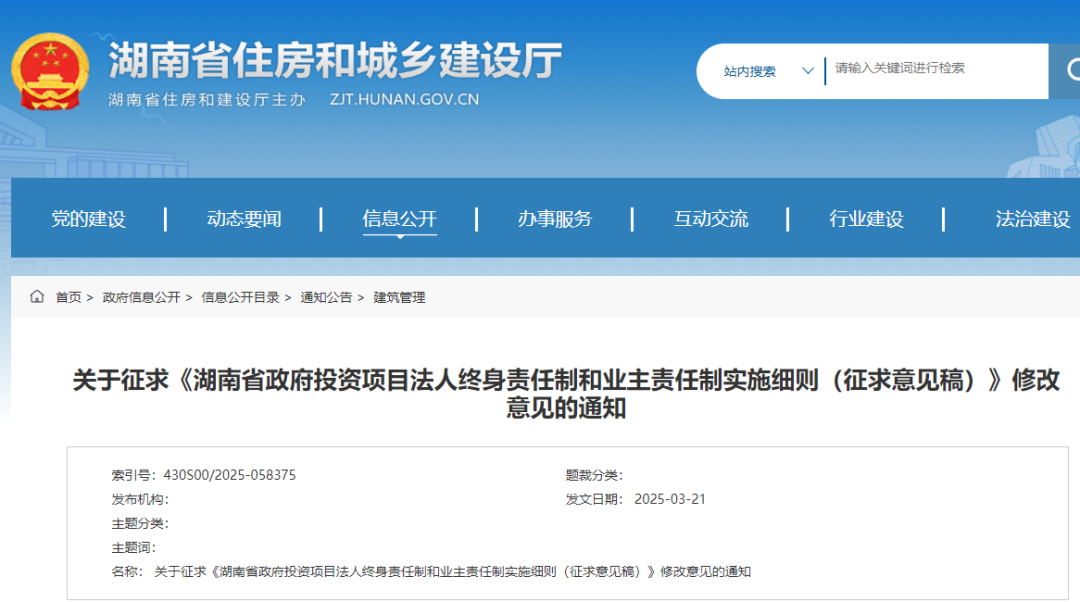Screen dimensions: 1080x602
Task: Click the 信息公开目录 breadcrumb link
Action: tap(240, 297)
